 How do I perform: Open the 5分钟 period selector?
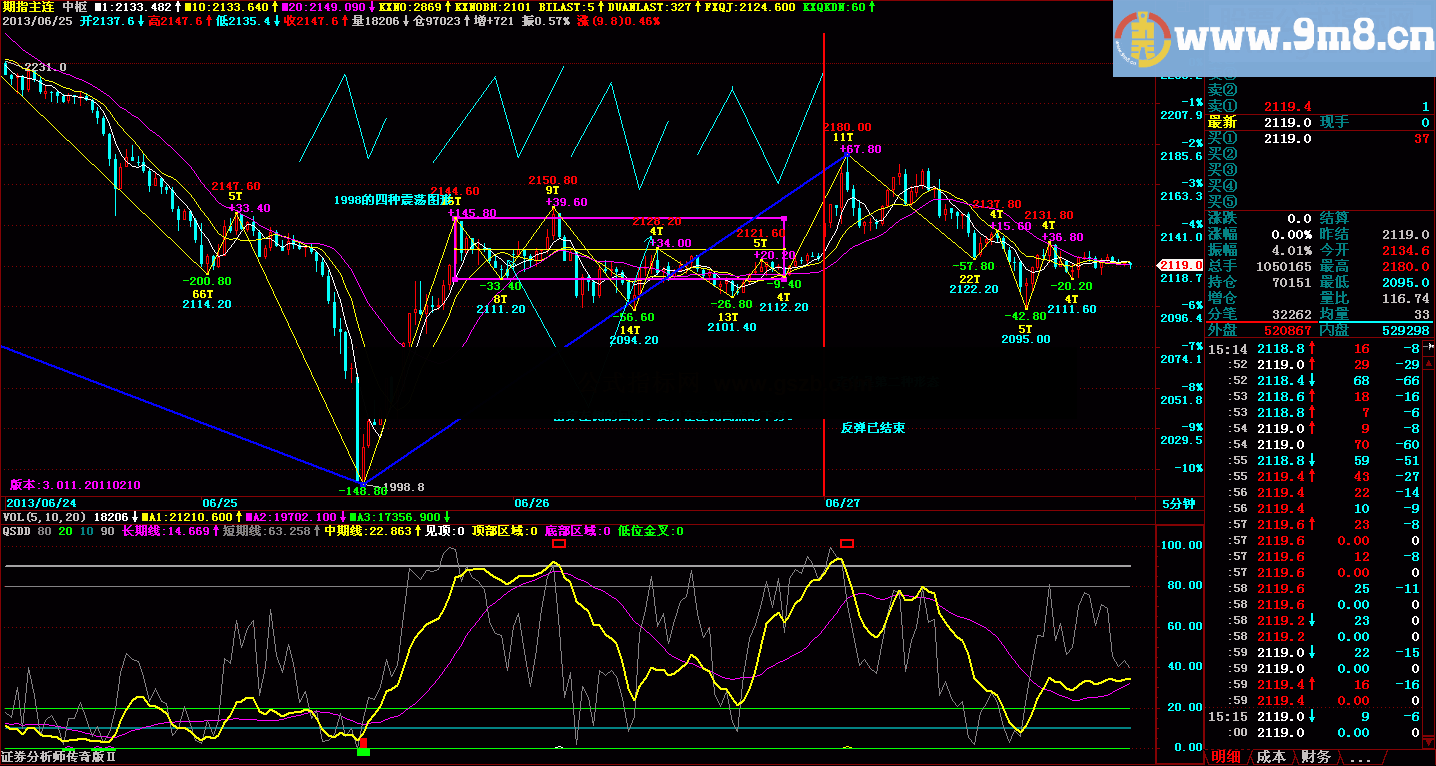(1179, 503)
